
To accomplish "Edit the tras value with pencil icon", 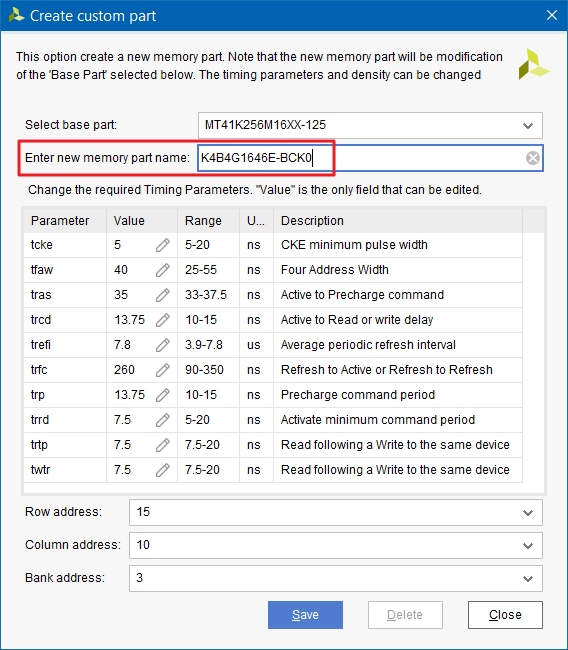I will point(163,295).
